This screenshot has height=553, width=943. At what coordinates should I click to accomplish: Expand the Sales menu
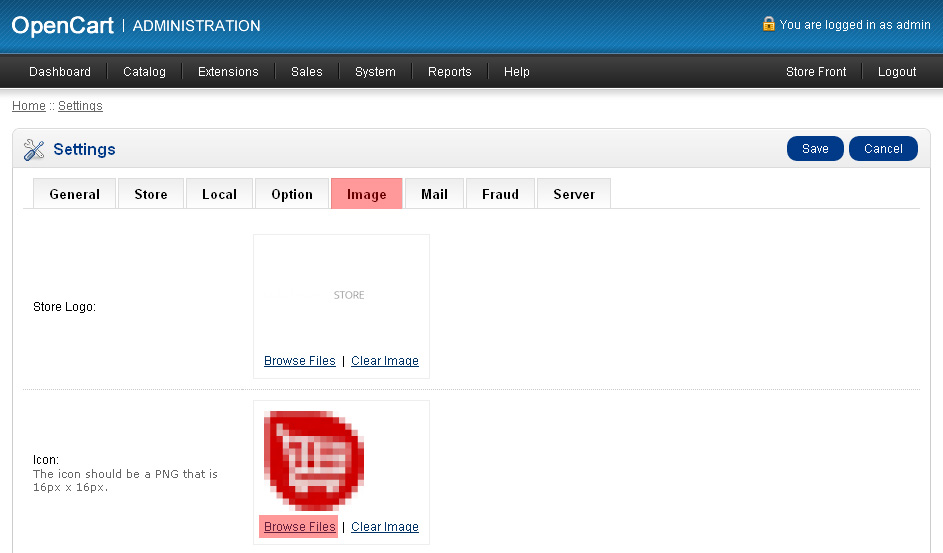coord(307,72)
